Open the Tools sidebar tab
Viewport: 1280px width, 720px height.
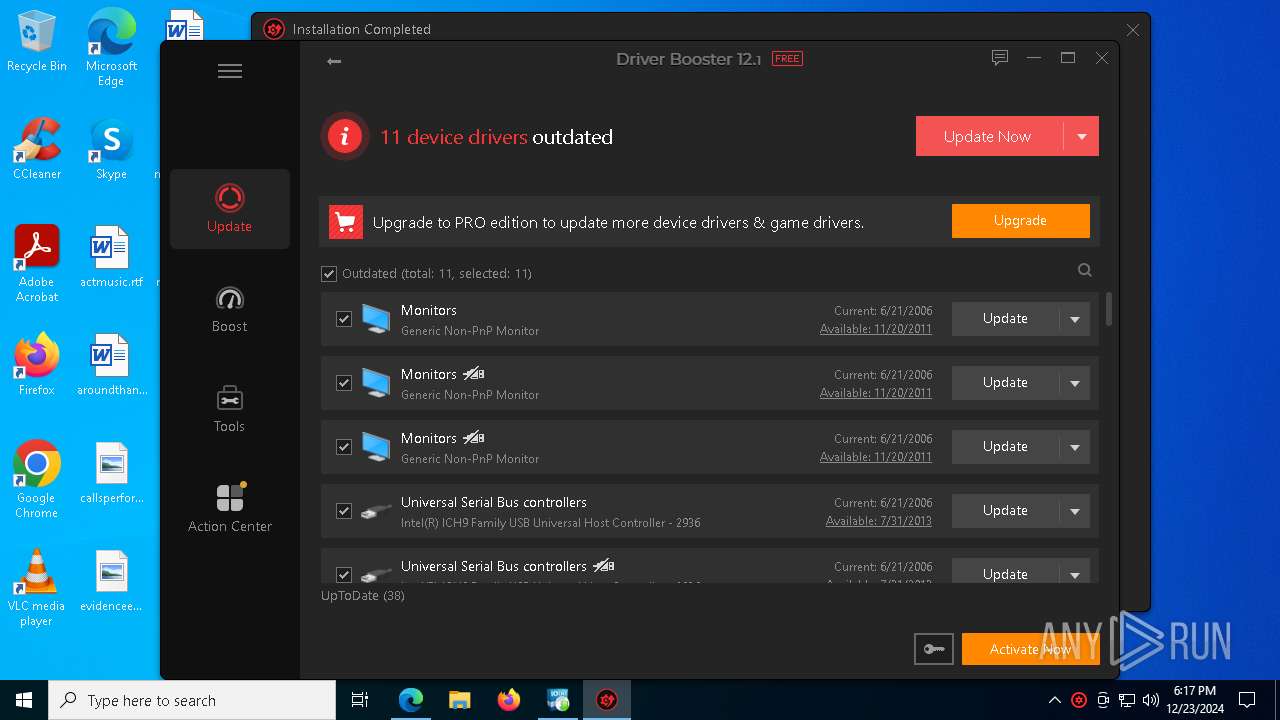(x=230, y=409)
